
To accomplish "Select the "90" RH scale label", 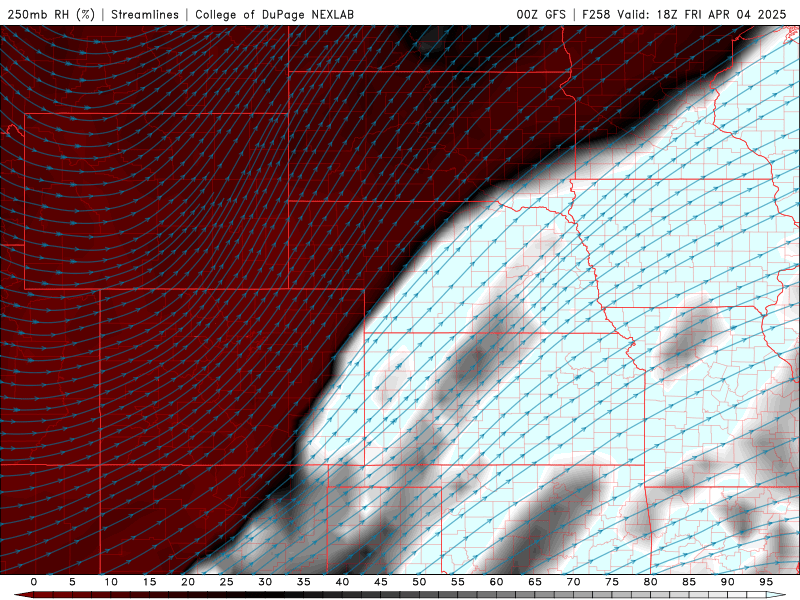I will point(728,582).
